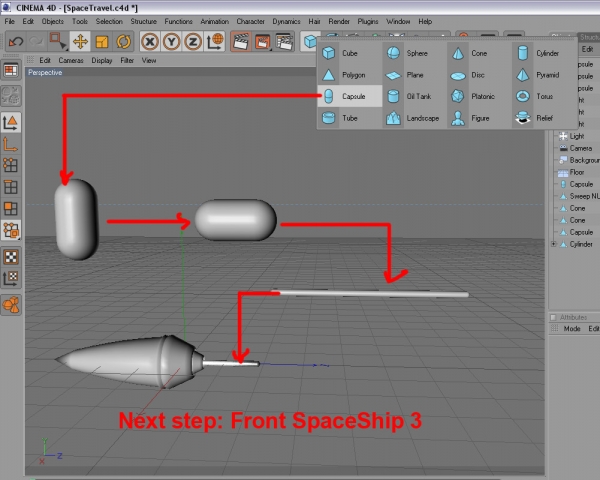Render to Picture Viewer icon
600x480 pixels.
coord(263,41)
